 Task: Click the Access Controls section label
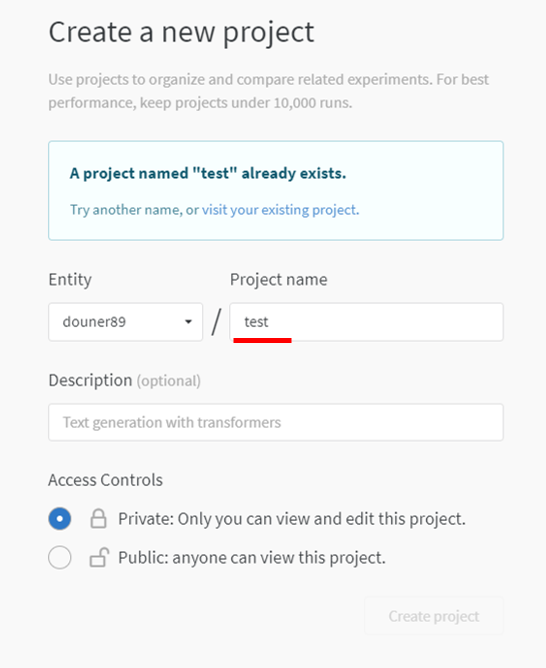[x=105, y=480]
